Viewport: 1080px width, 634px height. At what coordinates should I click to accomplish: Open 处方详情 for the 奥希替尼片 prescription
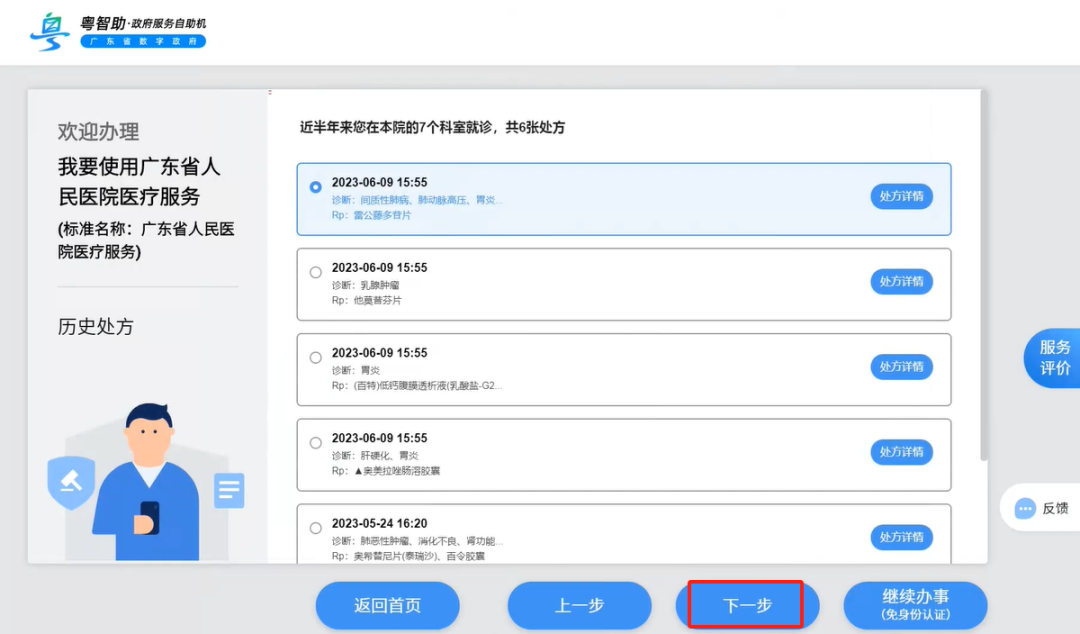901,537
